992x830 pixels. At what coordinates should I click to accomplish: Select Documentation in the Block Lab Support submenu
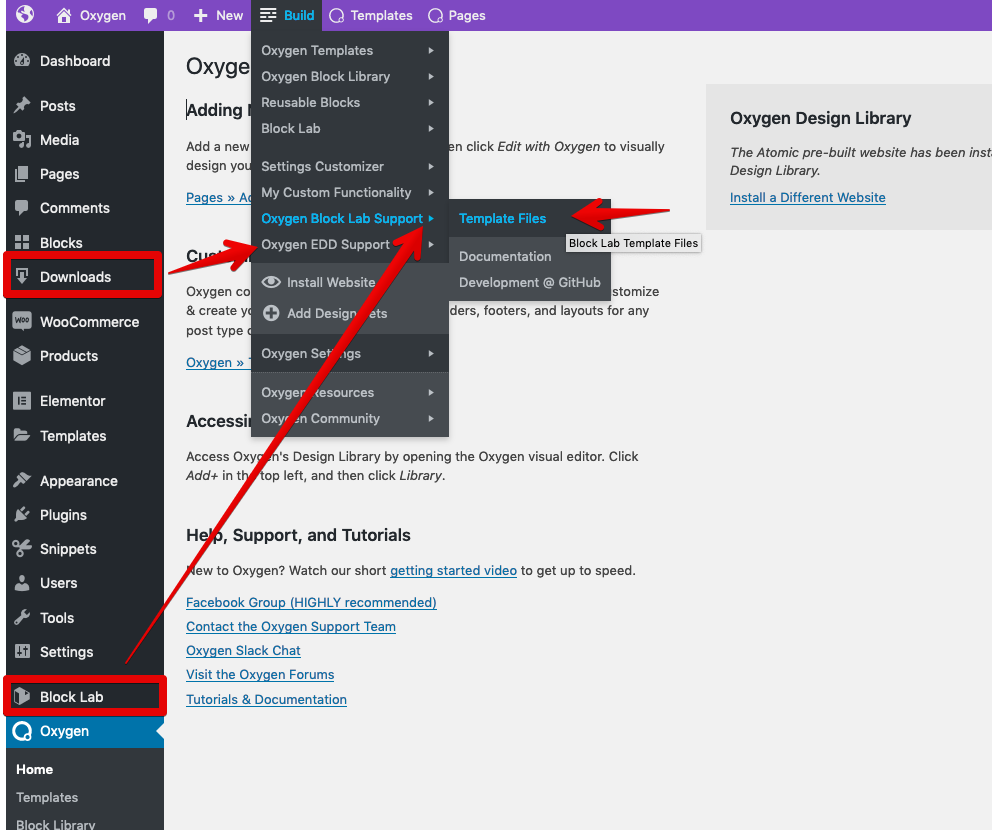(x=505, y=256)
